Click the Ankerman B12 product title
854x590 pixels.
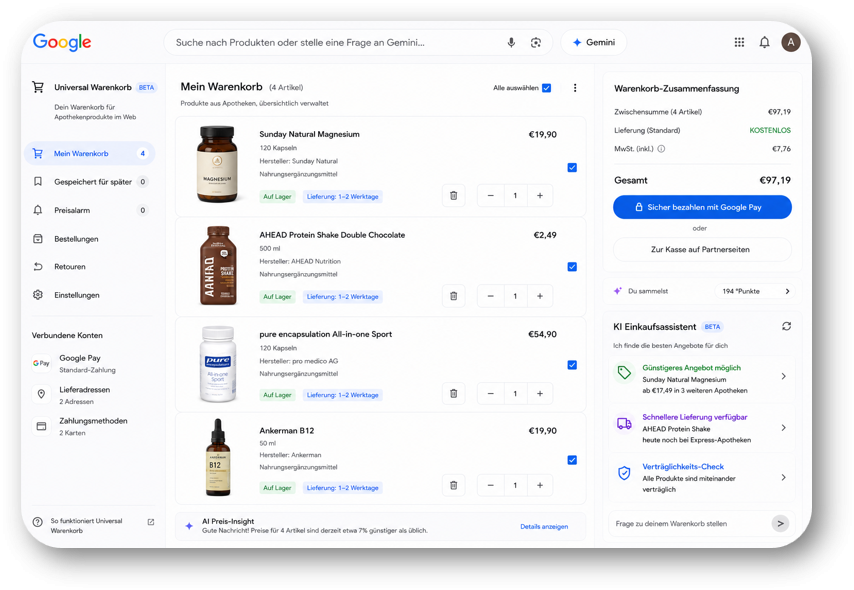(x=286, y=430)
